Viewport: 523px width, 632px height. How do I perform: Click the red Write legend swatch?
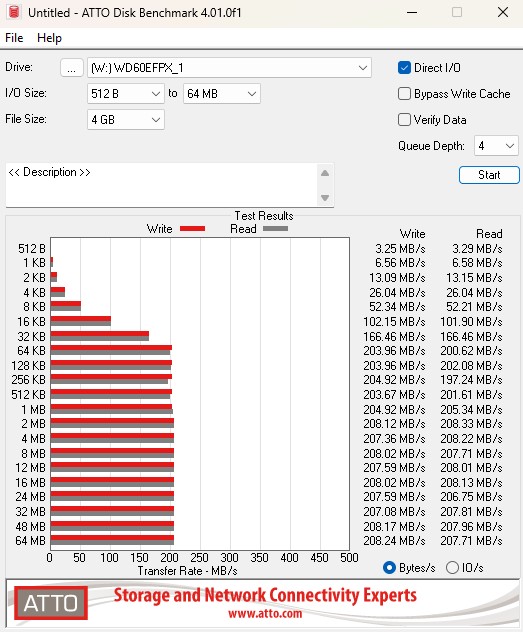coord(193,229)
